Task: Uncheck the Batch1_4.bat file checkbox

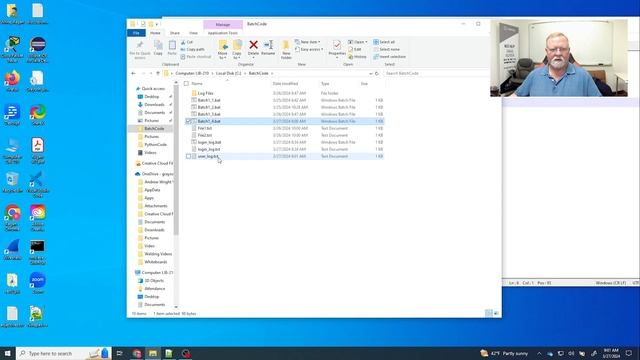Action: pyautogui.click(x=188, y=121)
